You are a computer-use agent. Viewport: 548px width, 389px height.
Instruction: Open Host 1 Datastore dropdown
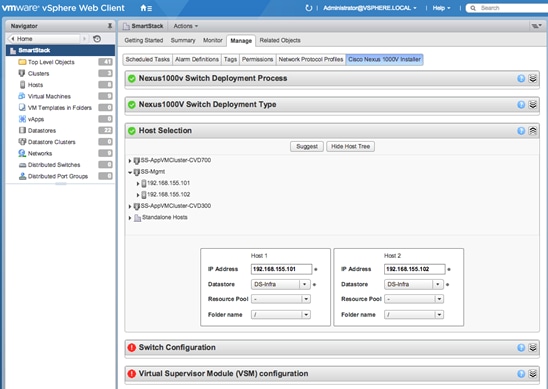(281, 284)
